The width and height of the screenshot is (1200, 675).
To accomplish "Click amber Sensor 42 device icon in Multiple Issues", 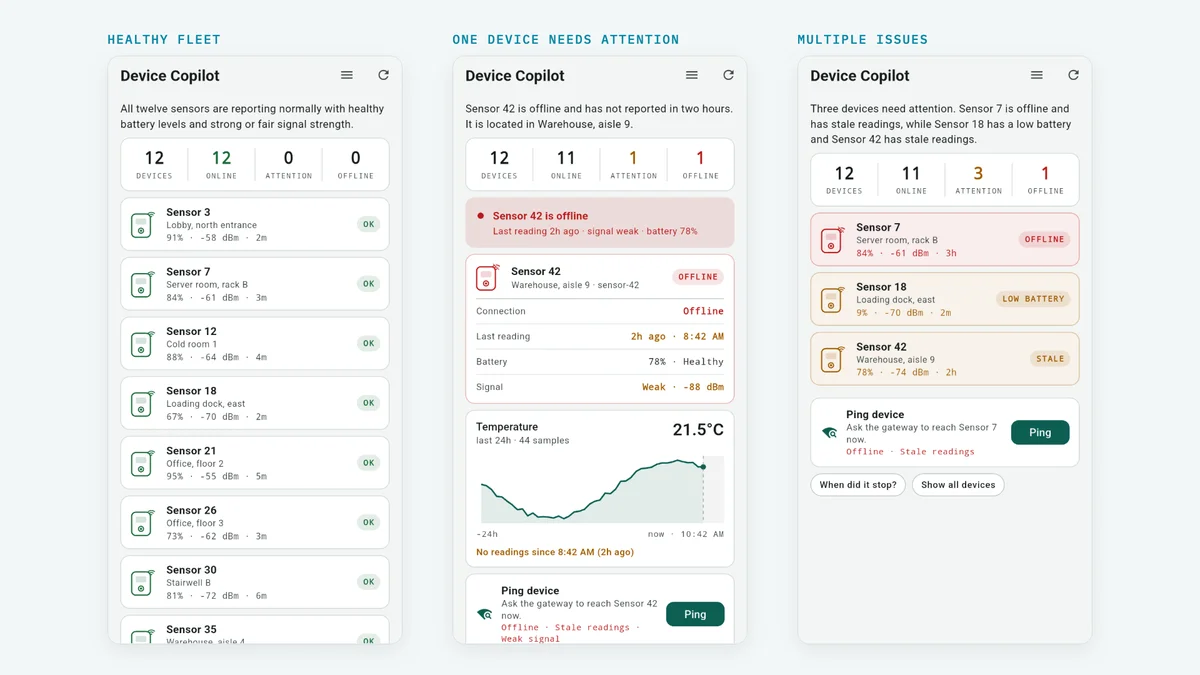I will tap(832, 359).
